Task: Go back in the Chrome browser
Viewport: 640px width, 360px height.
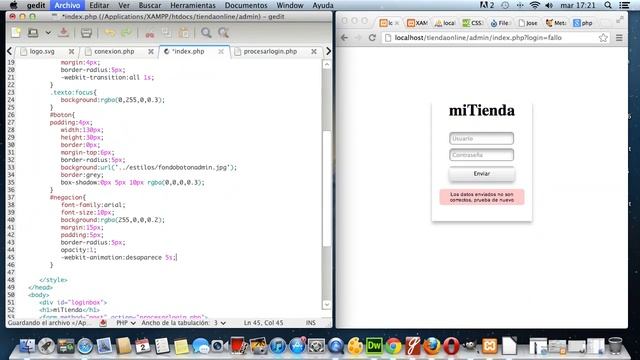Action: pyautogui.click(x=344, y=38)
